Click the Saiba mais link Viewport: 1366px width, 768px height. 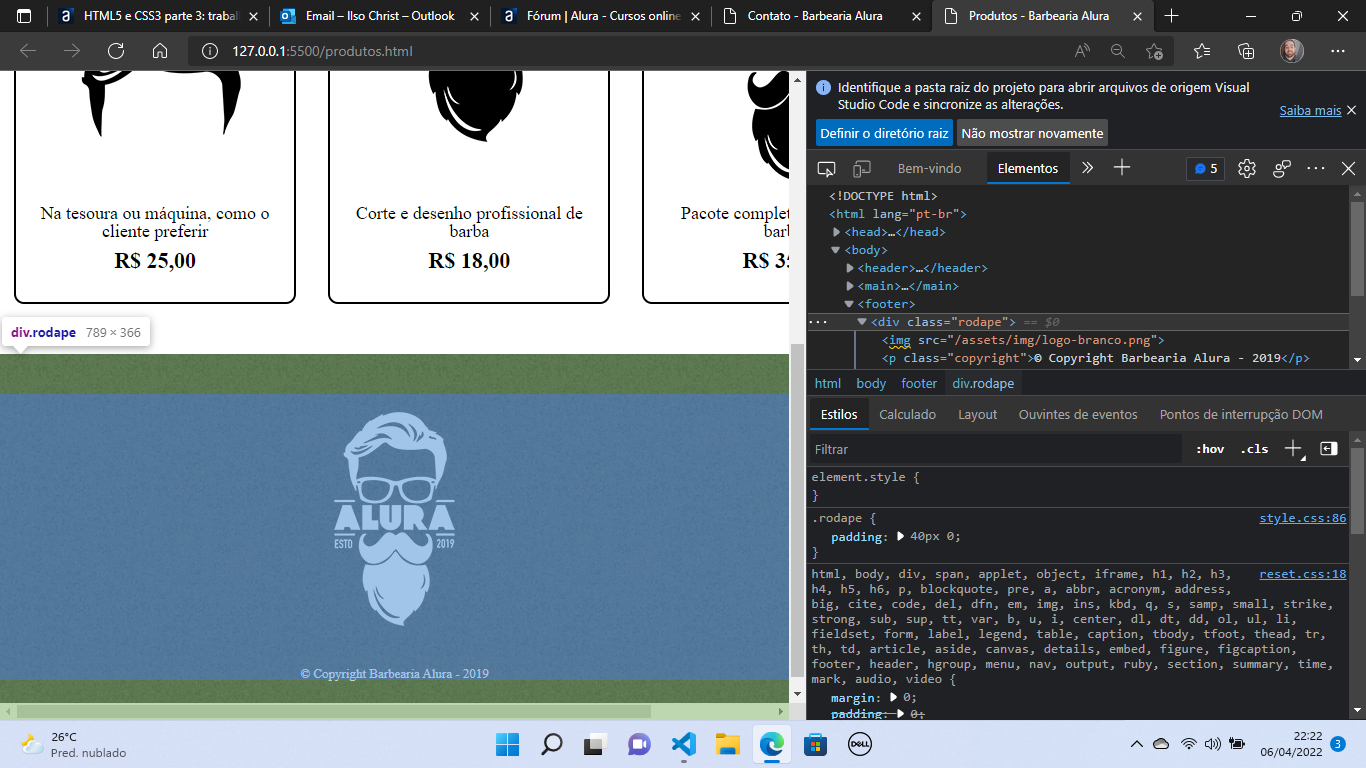(1310, 111)
